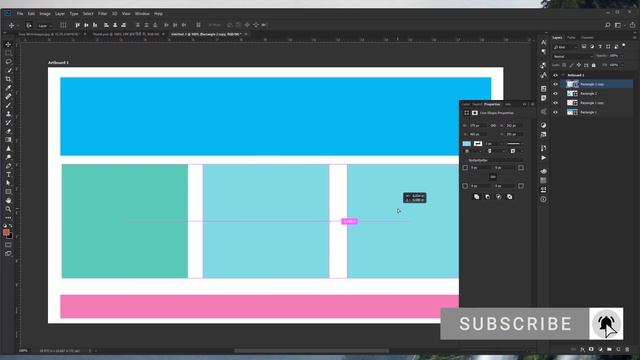
Task: Toggle visibility of Rectangle 2 layer
Action: (x=555, y=93)
